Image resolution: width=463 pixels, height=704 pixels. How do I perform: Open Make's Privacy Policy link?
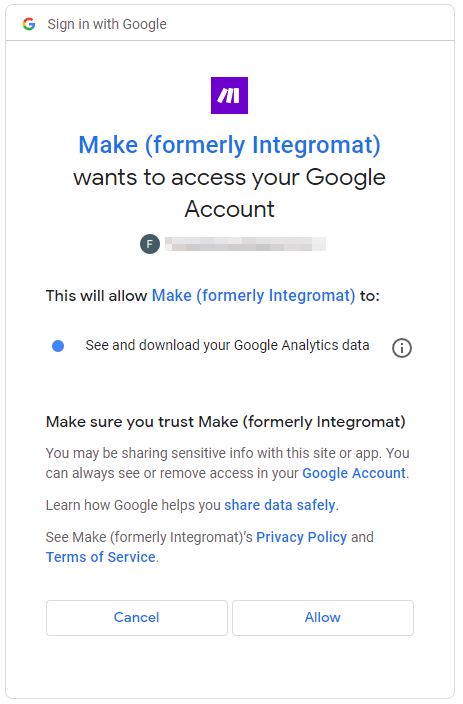(x=301, y=537)
